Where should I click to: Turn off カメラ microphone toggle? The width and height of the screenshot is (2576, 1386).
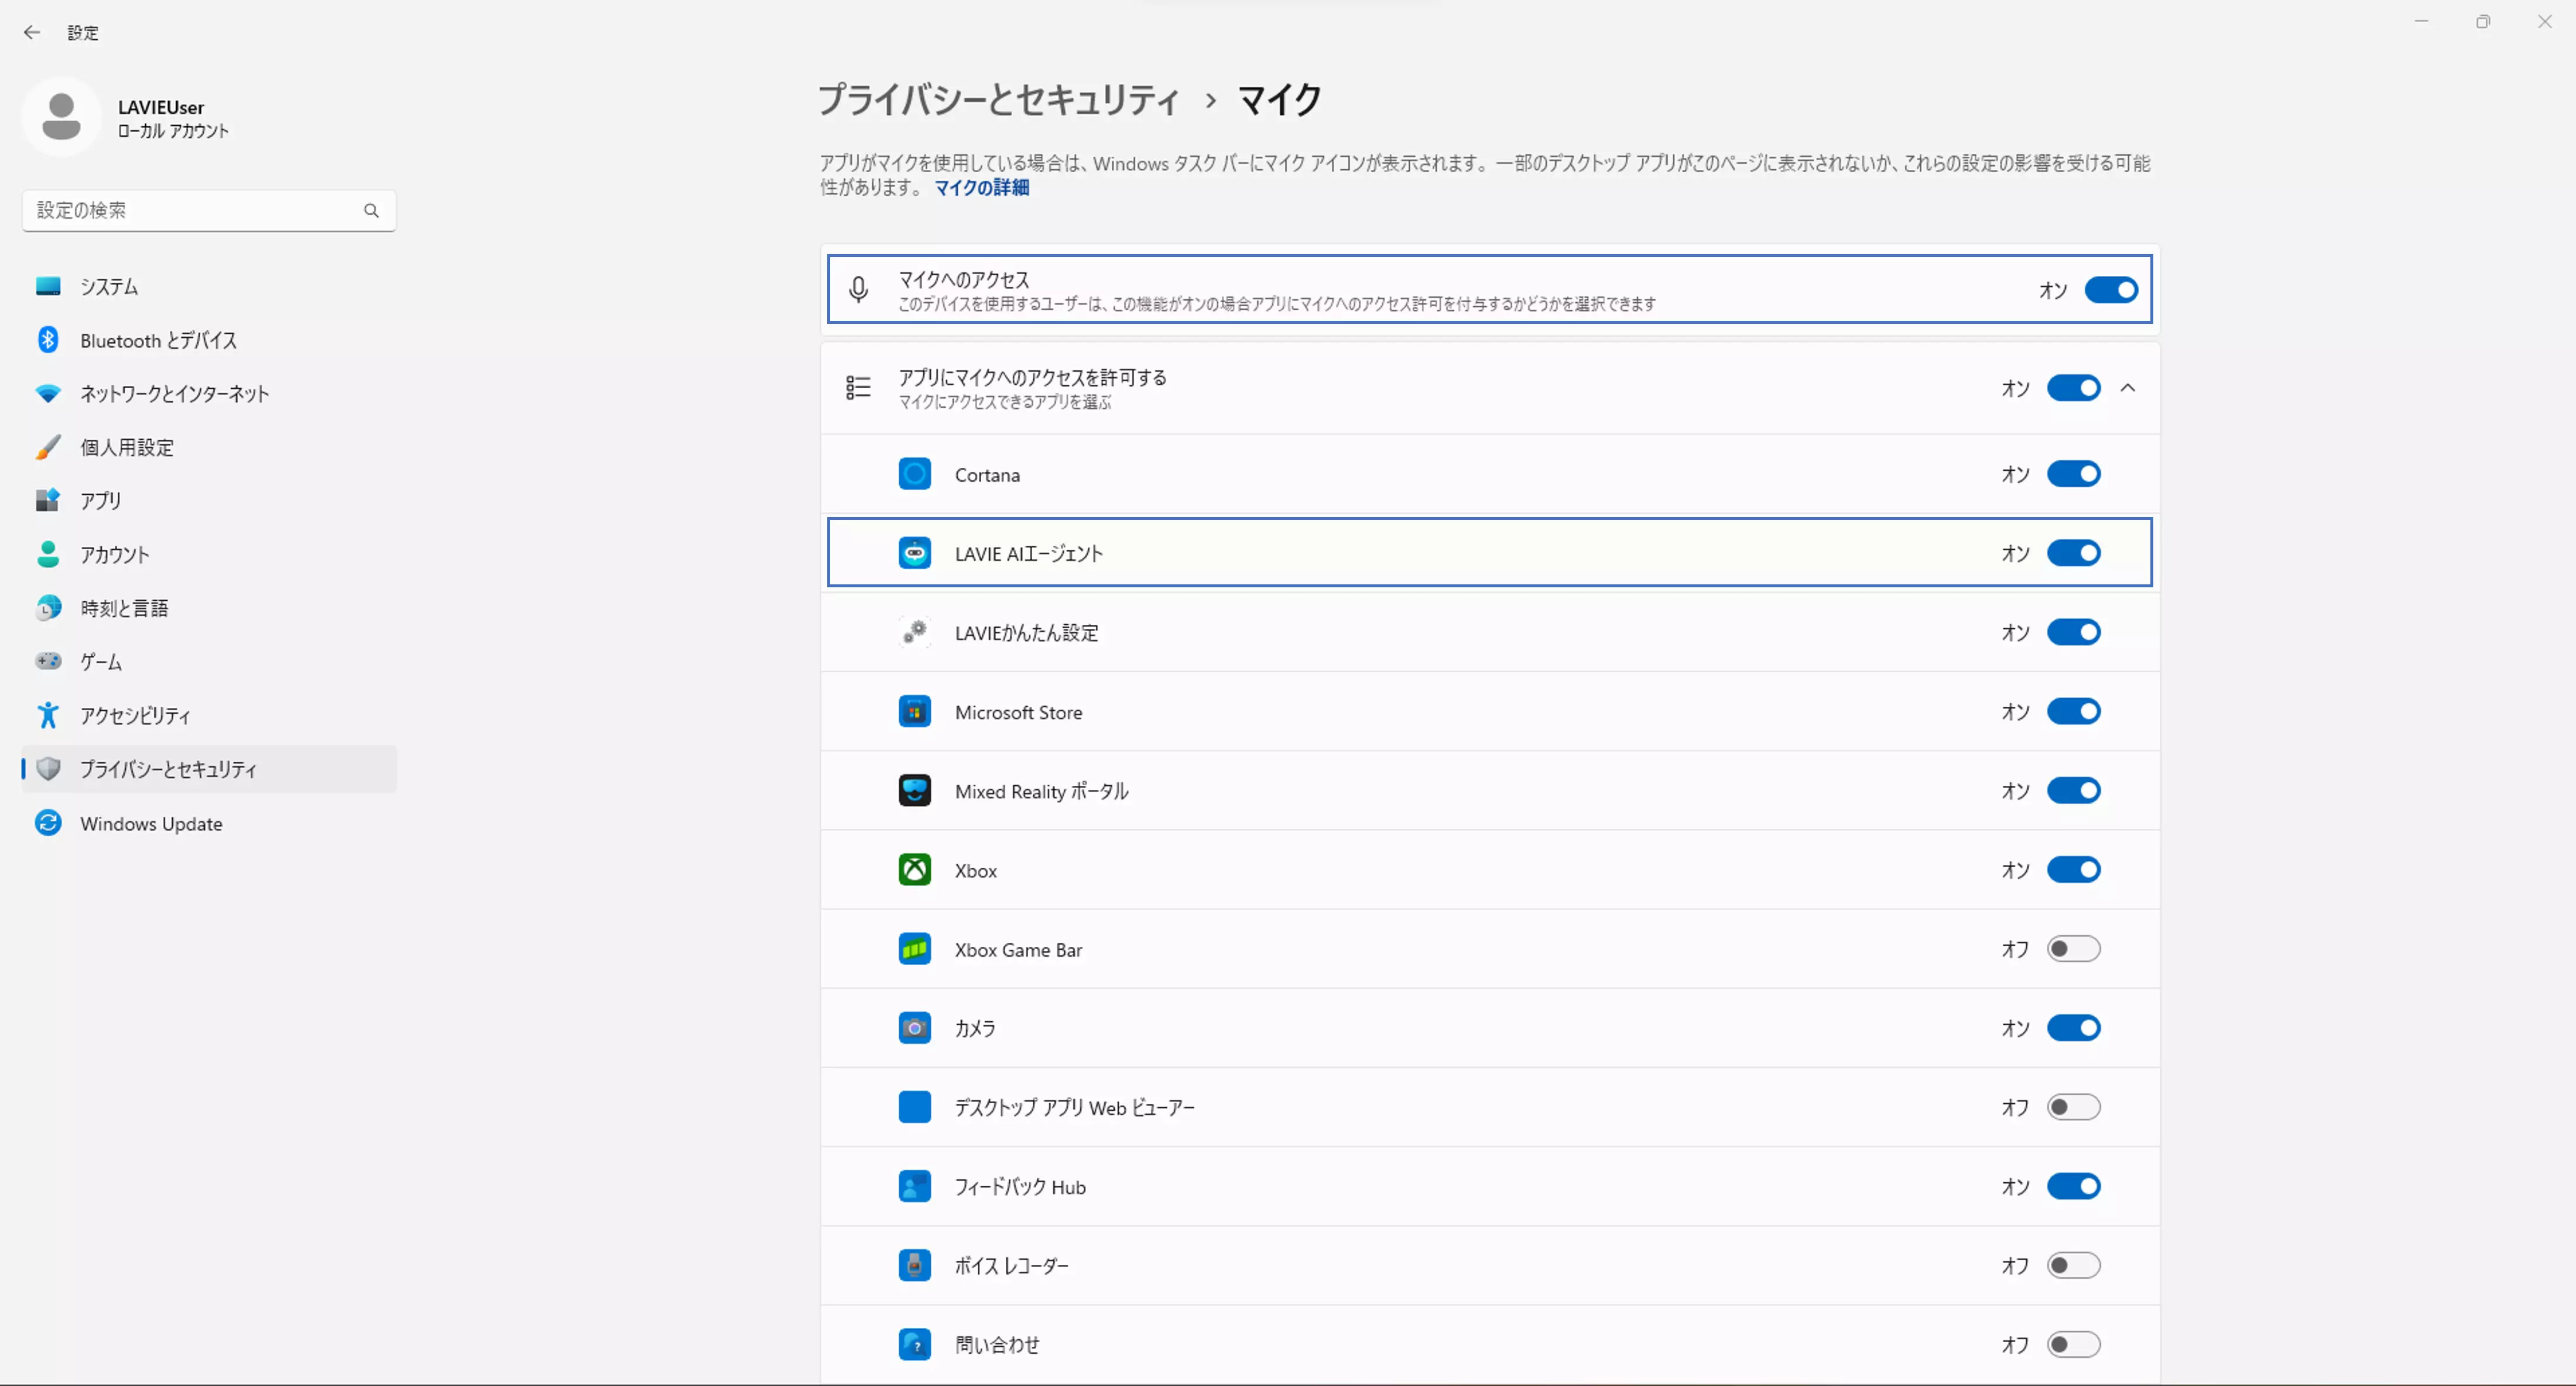[2073, 1028]
